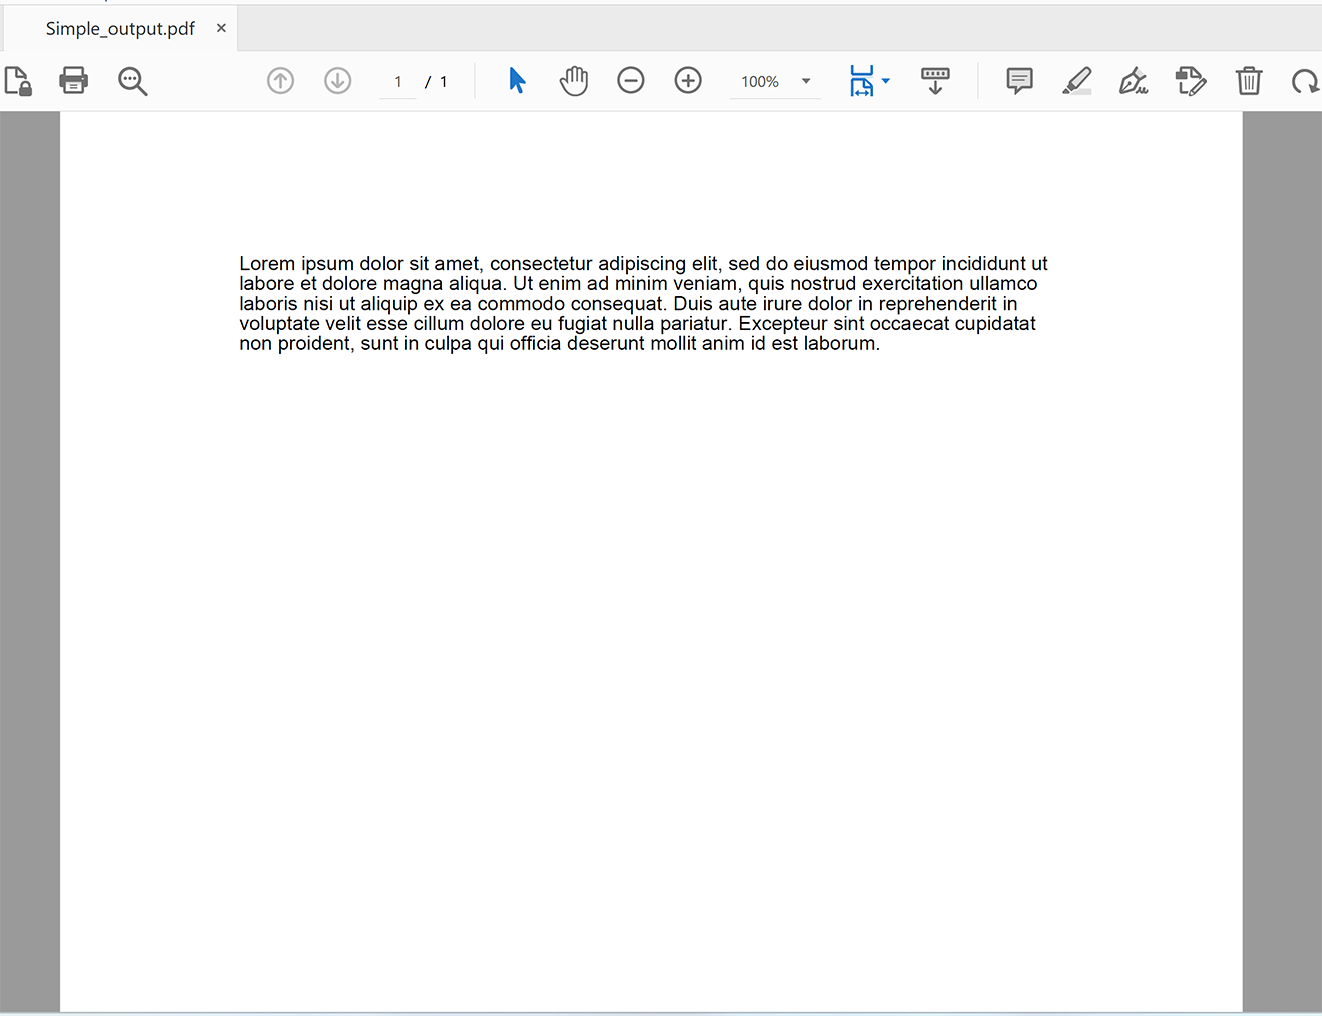
Task: Activate the Selection arrow tool
Action: 517,81
